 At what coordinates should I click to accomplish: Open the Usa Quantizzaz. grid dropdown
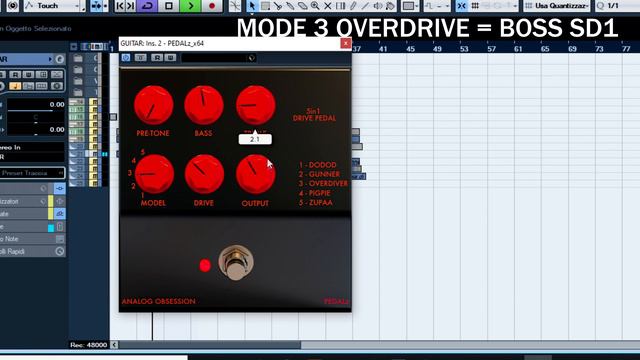(557, 6)
